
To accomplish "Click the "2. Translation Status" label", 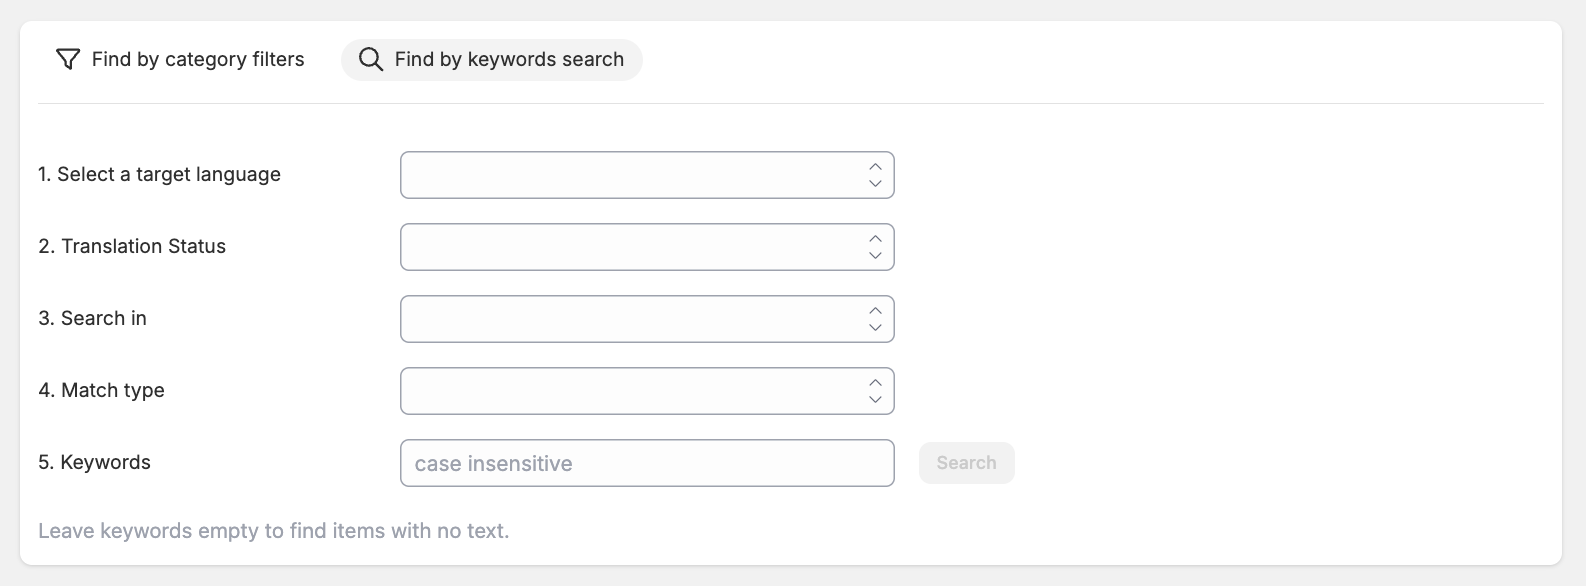I will 132,247.
